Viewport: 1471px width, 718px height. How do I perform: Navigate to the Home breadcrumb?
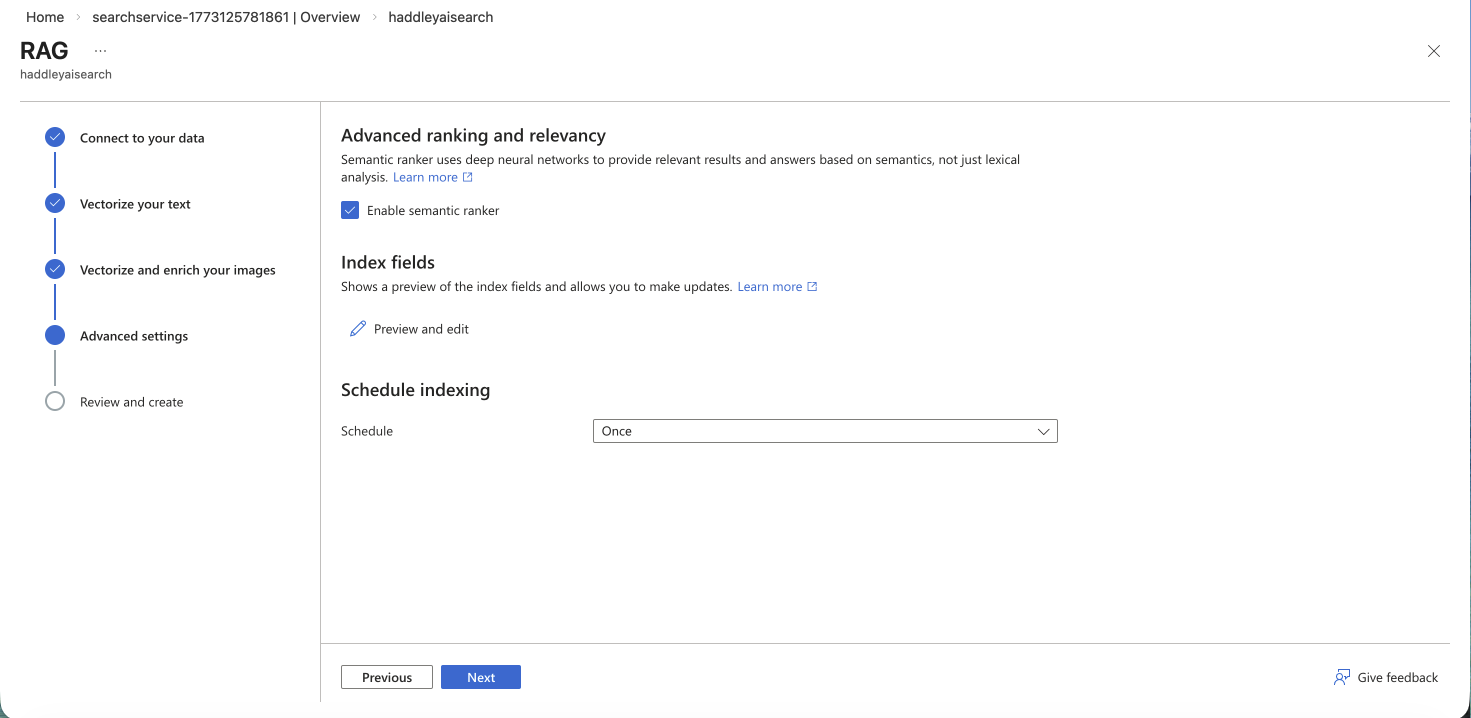click(x=44, y=17)
